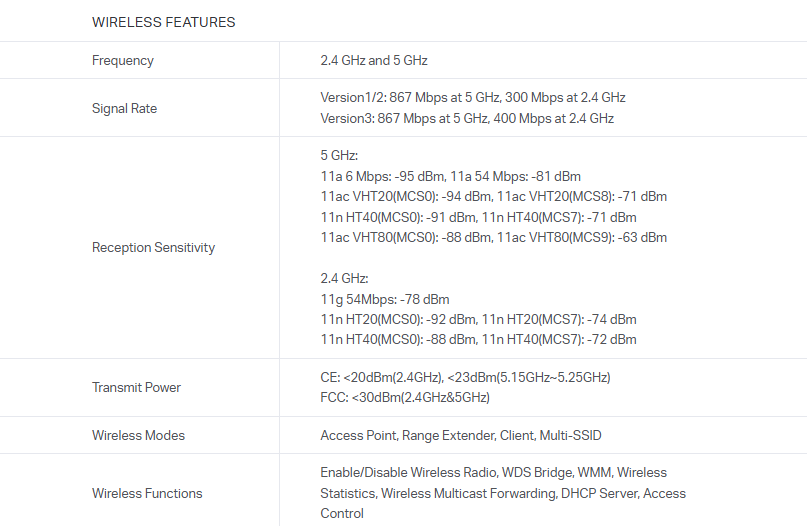Select the '2.4 GHz and 5 GHz' value
Screen dimensions: 810x526
pos(373,60)
